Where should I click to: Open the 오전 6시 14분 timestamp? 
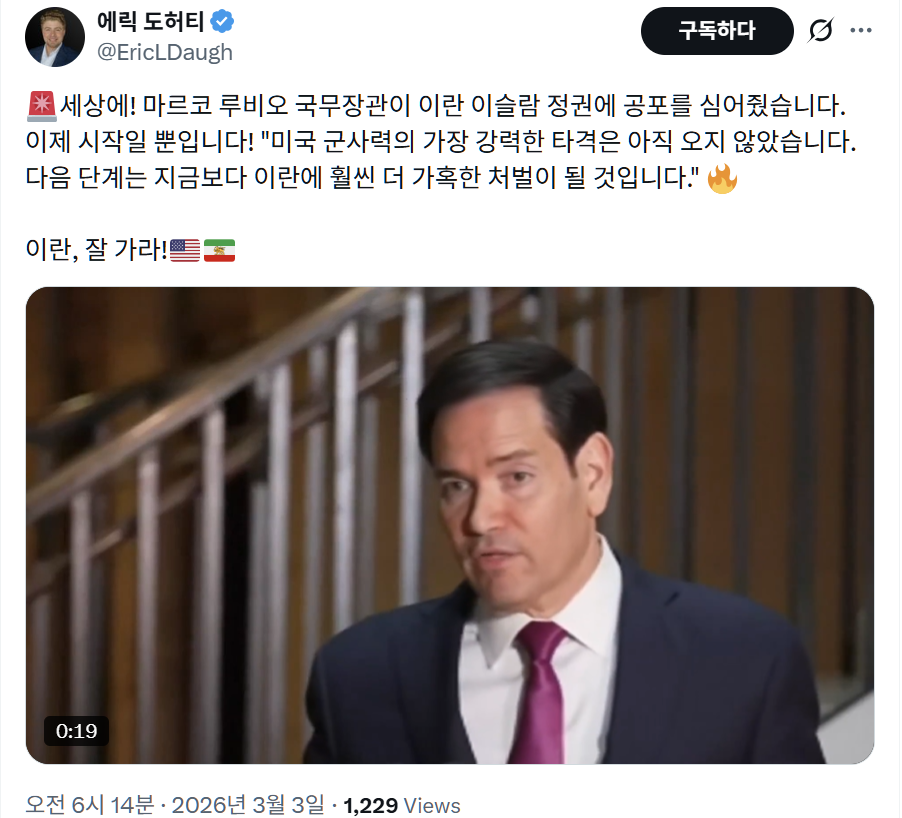point(90,804)
